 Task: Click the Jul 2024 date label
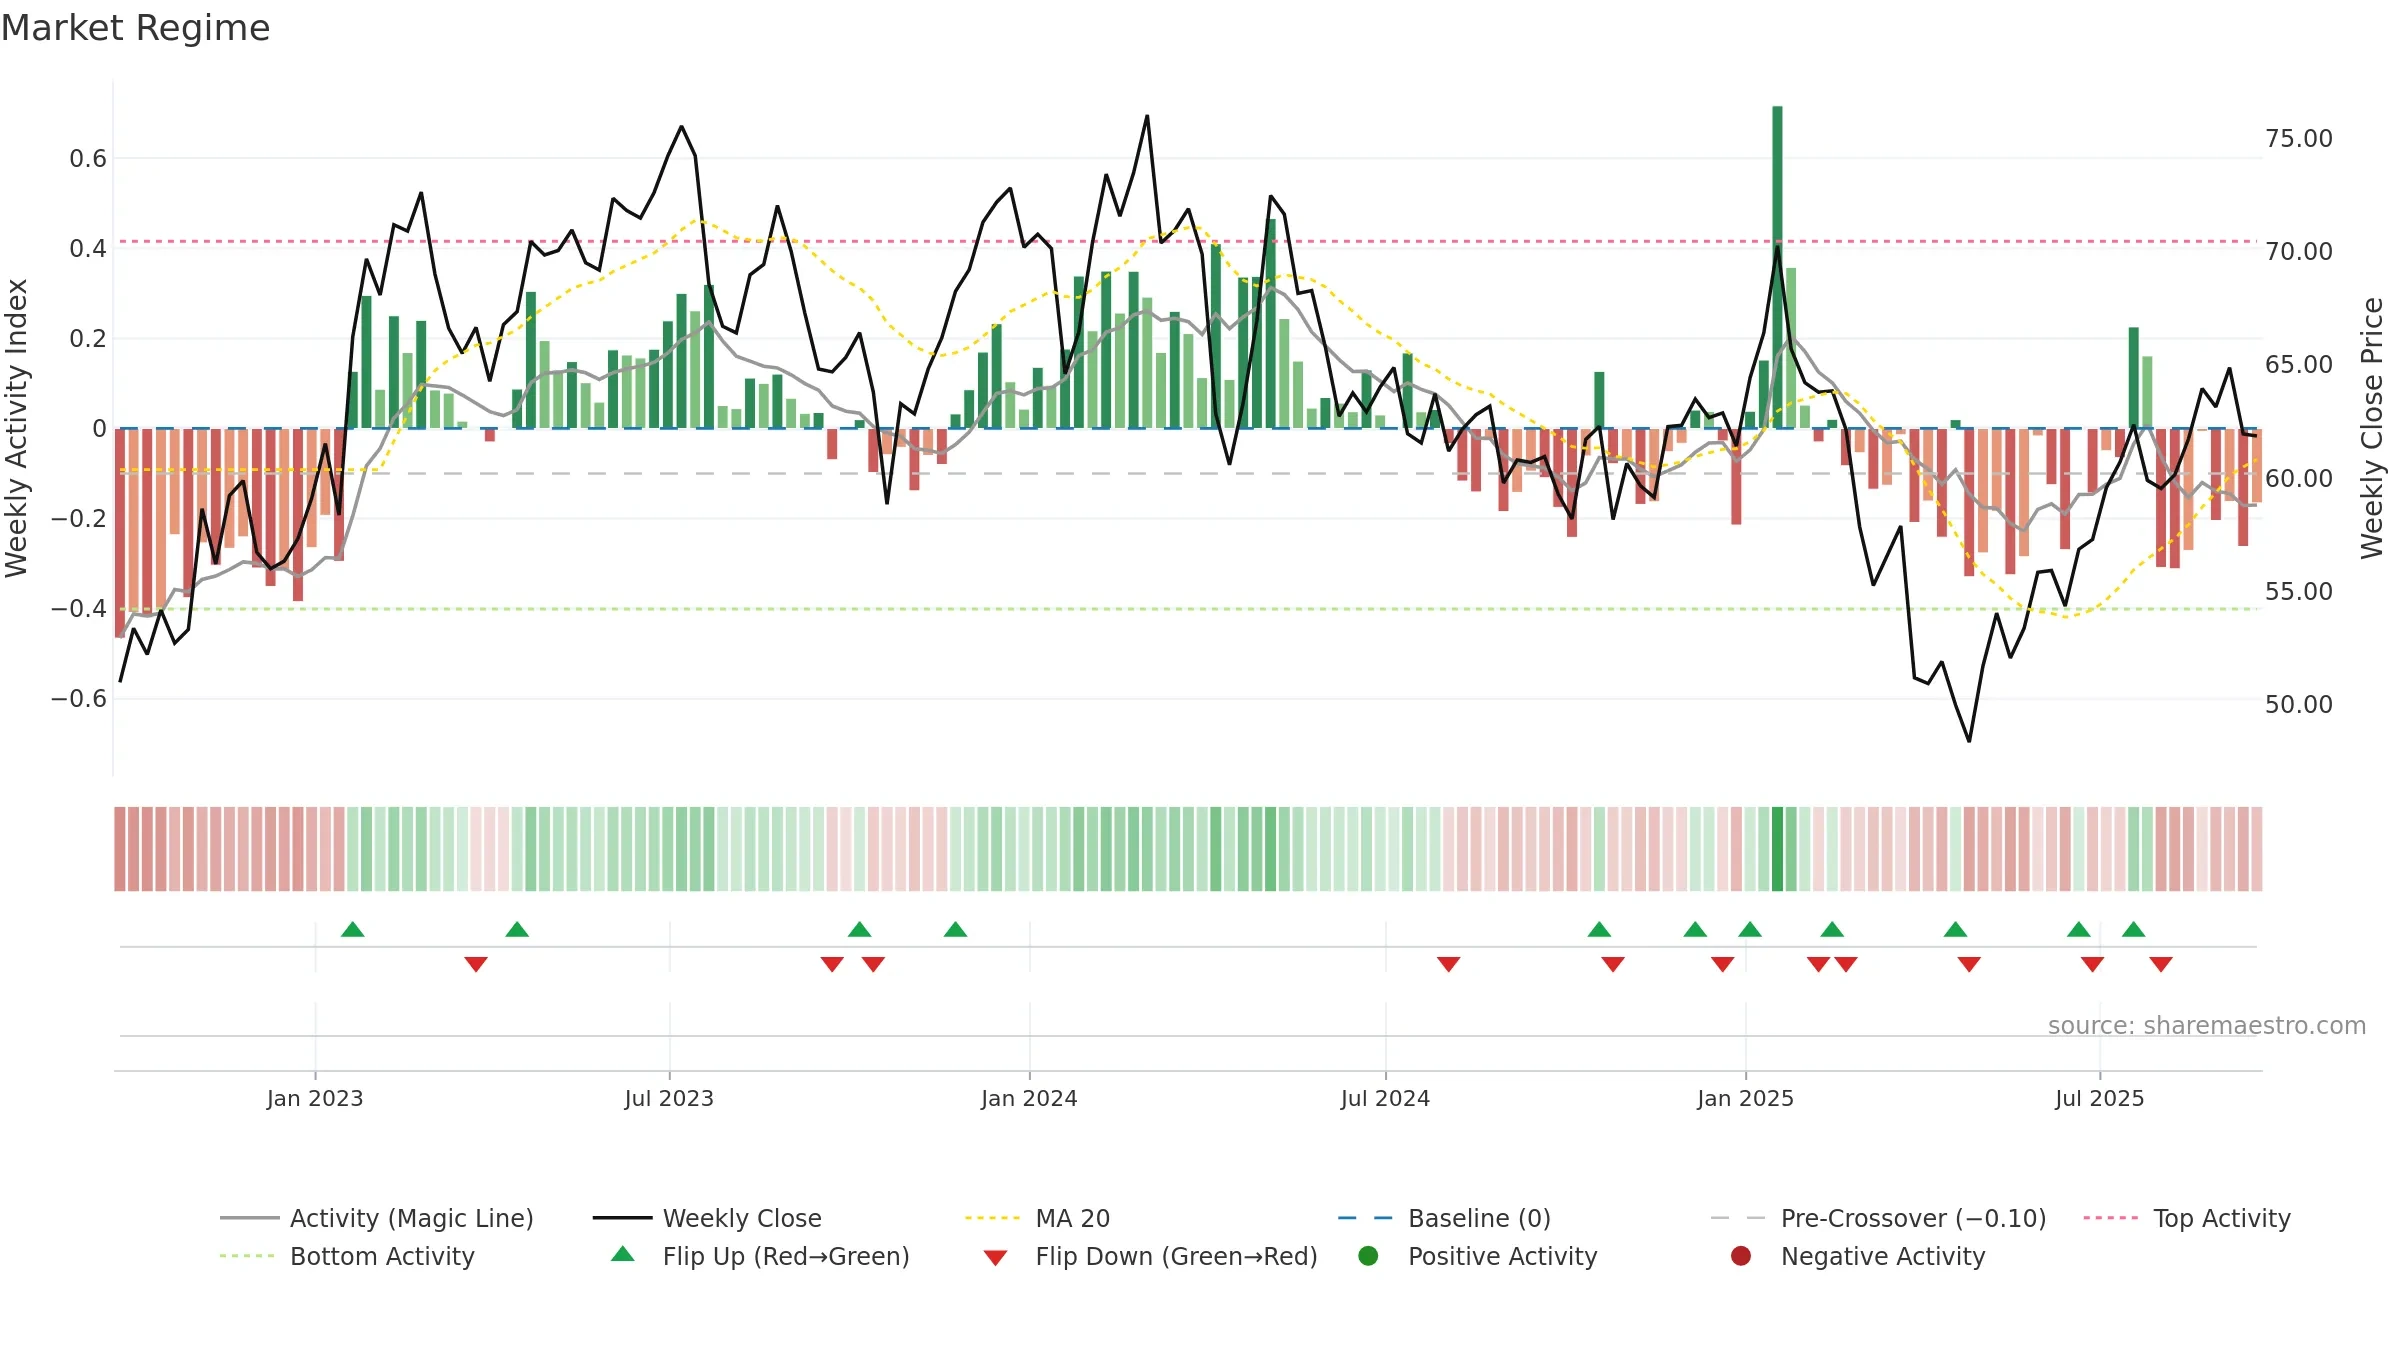click(1385, 1098)
